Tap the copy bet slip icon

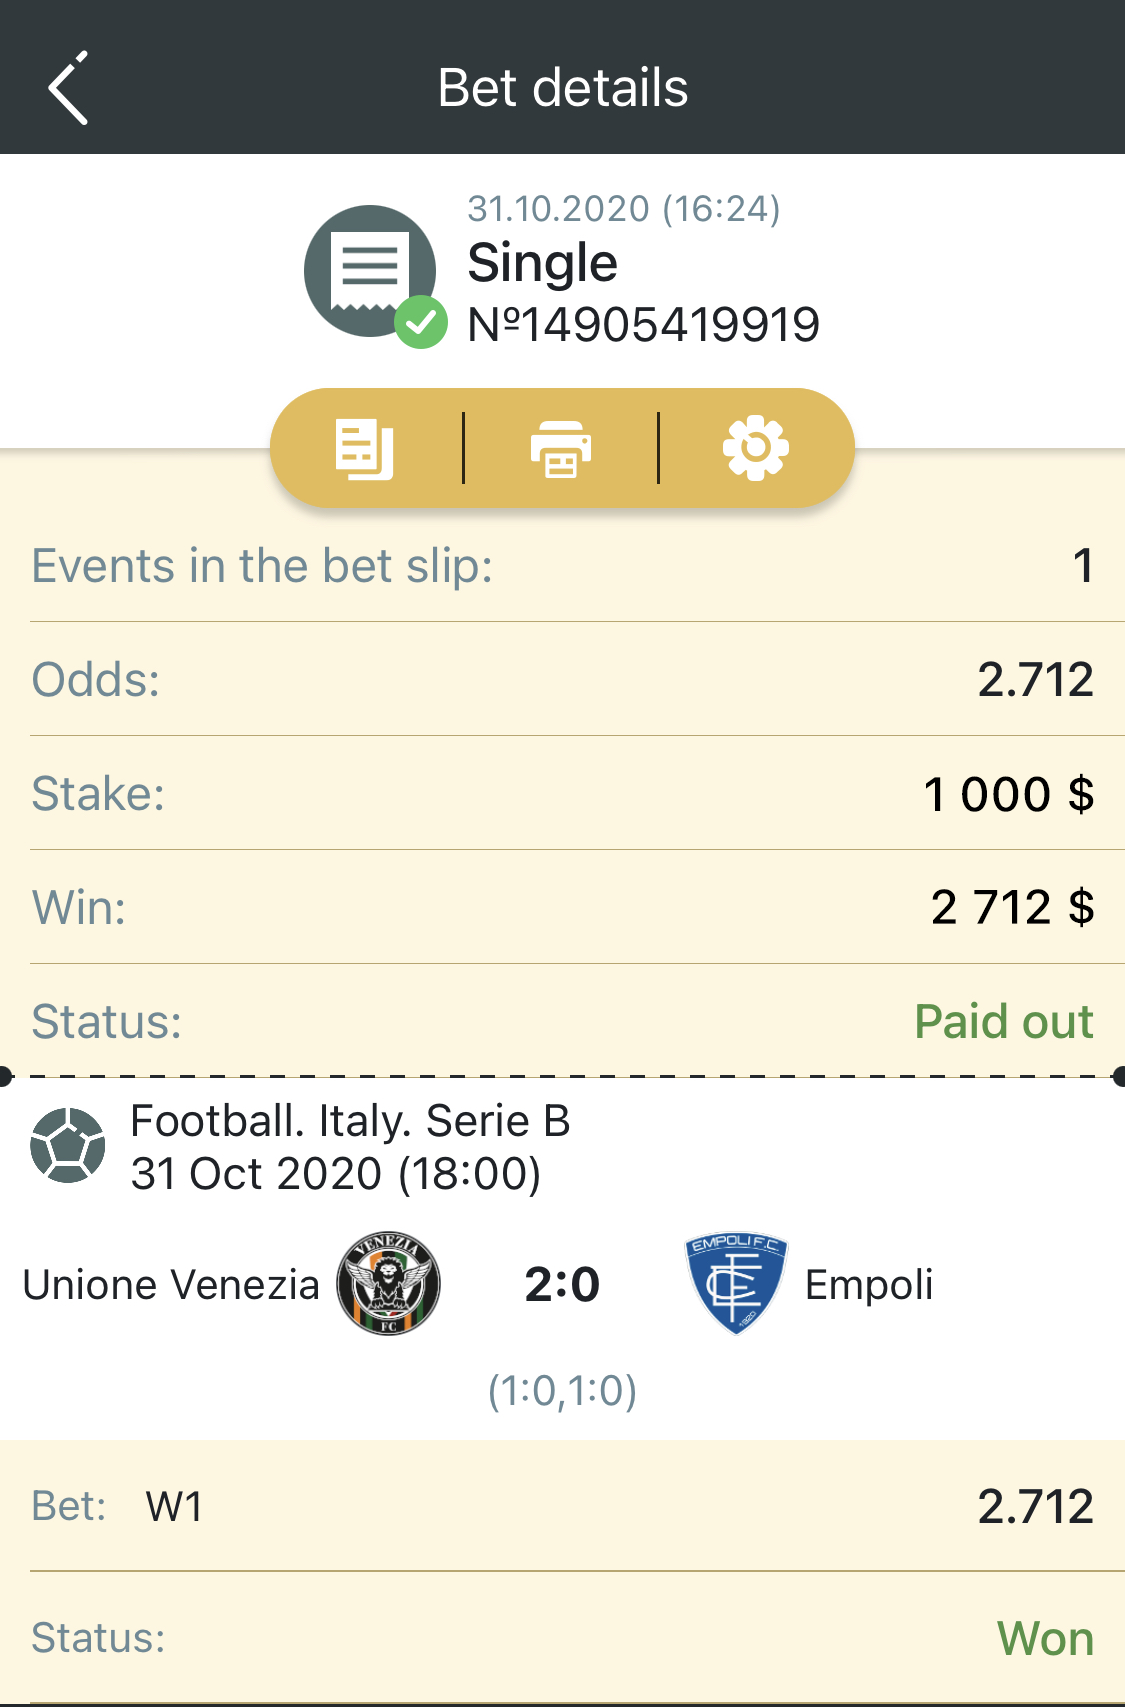(364, 449)
